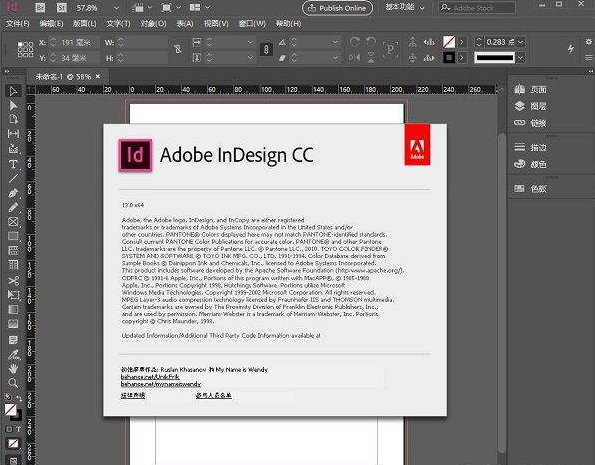Open the stroke style dropdown

521,58
